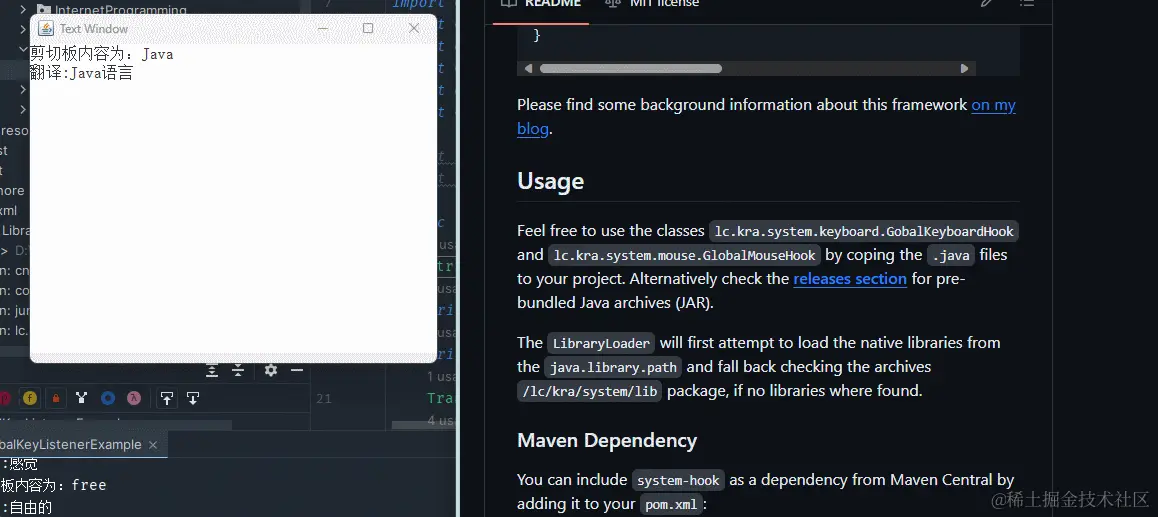
Task: Click Structure panel horizontal scrollbar
Action: pos(116,425)
